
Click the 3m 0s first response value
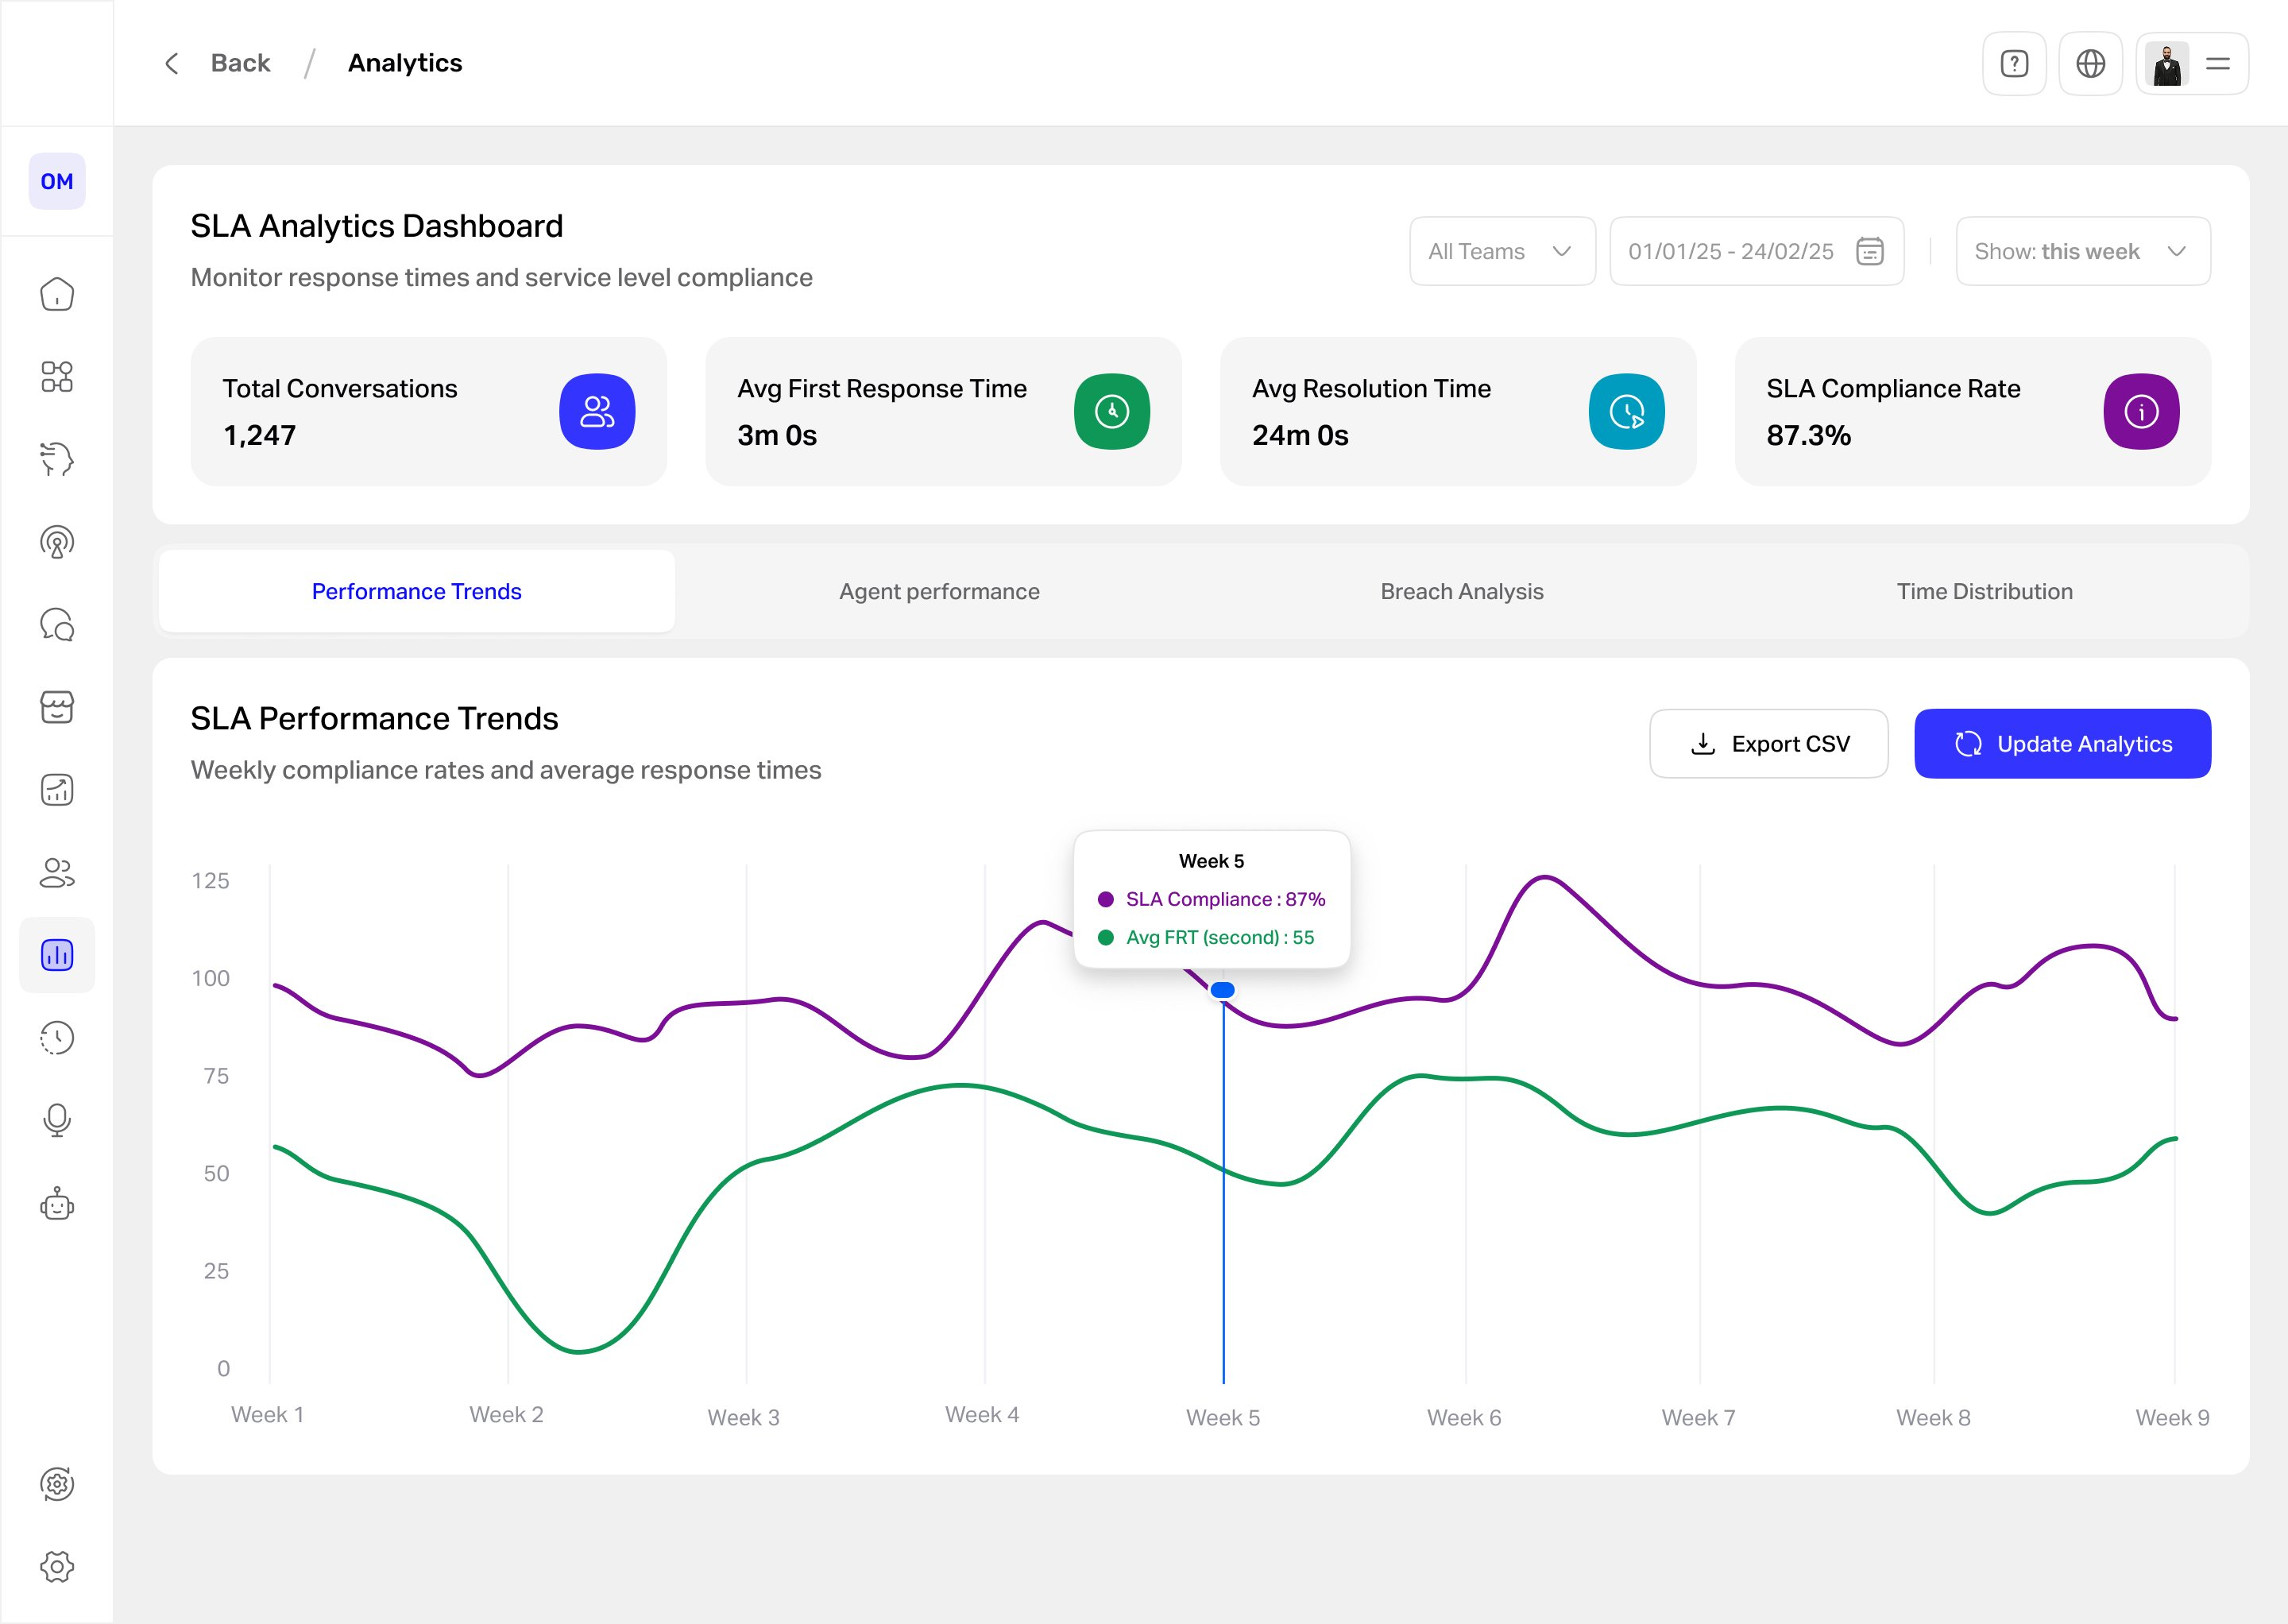coord(777,435)
